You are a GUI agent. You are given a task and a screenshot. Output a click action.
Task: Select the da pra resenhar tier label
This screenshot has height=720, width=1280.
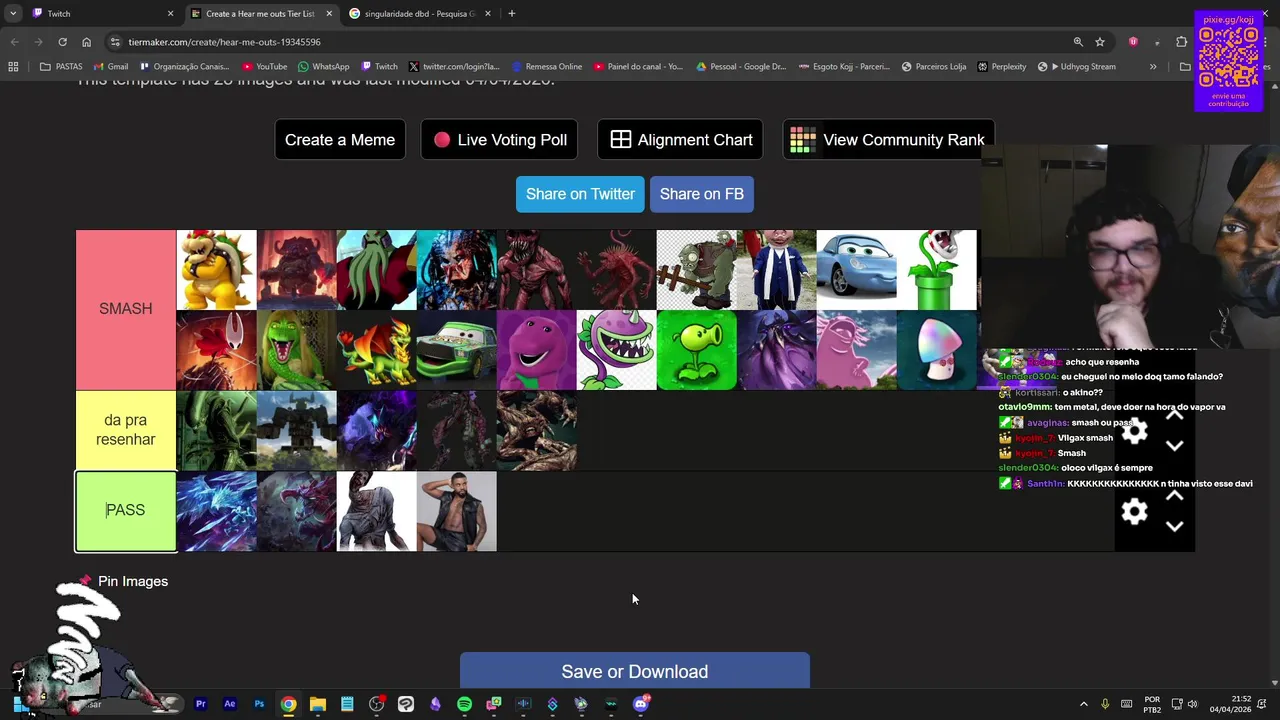pos(126,430)
